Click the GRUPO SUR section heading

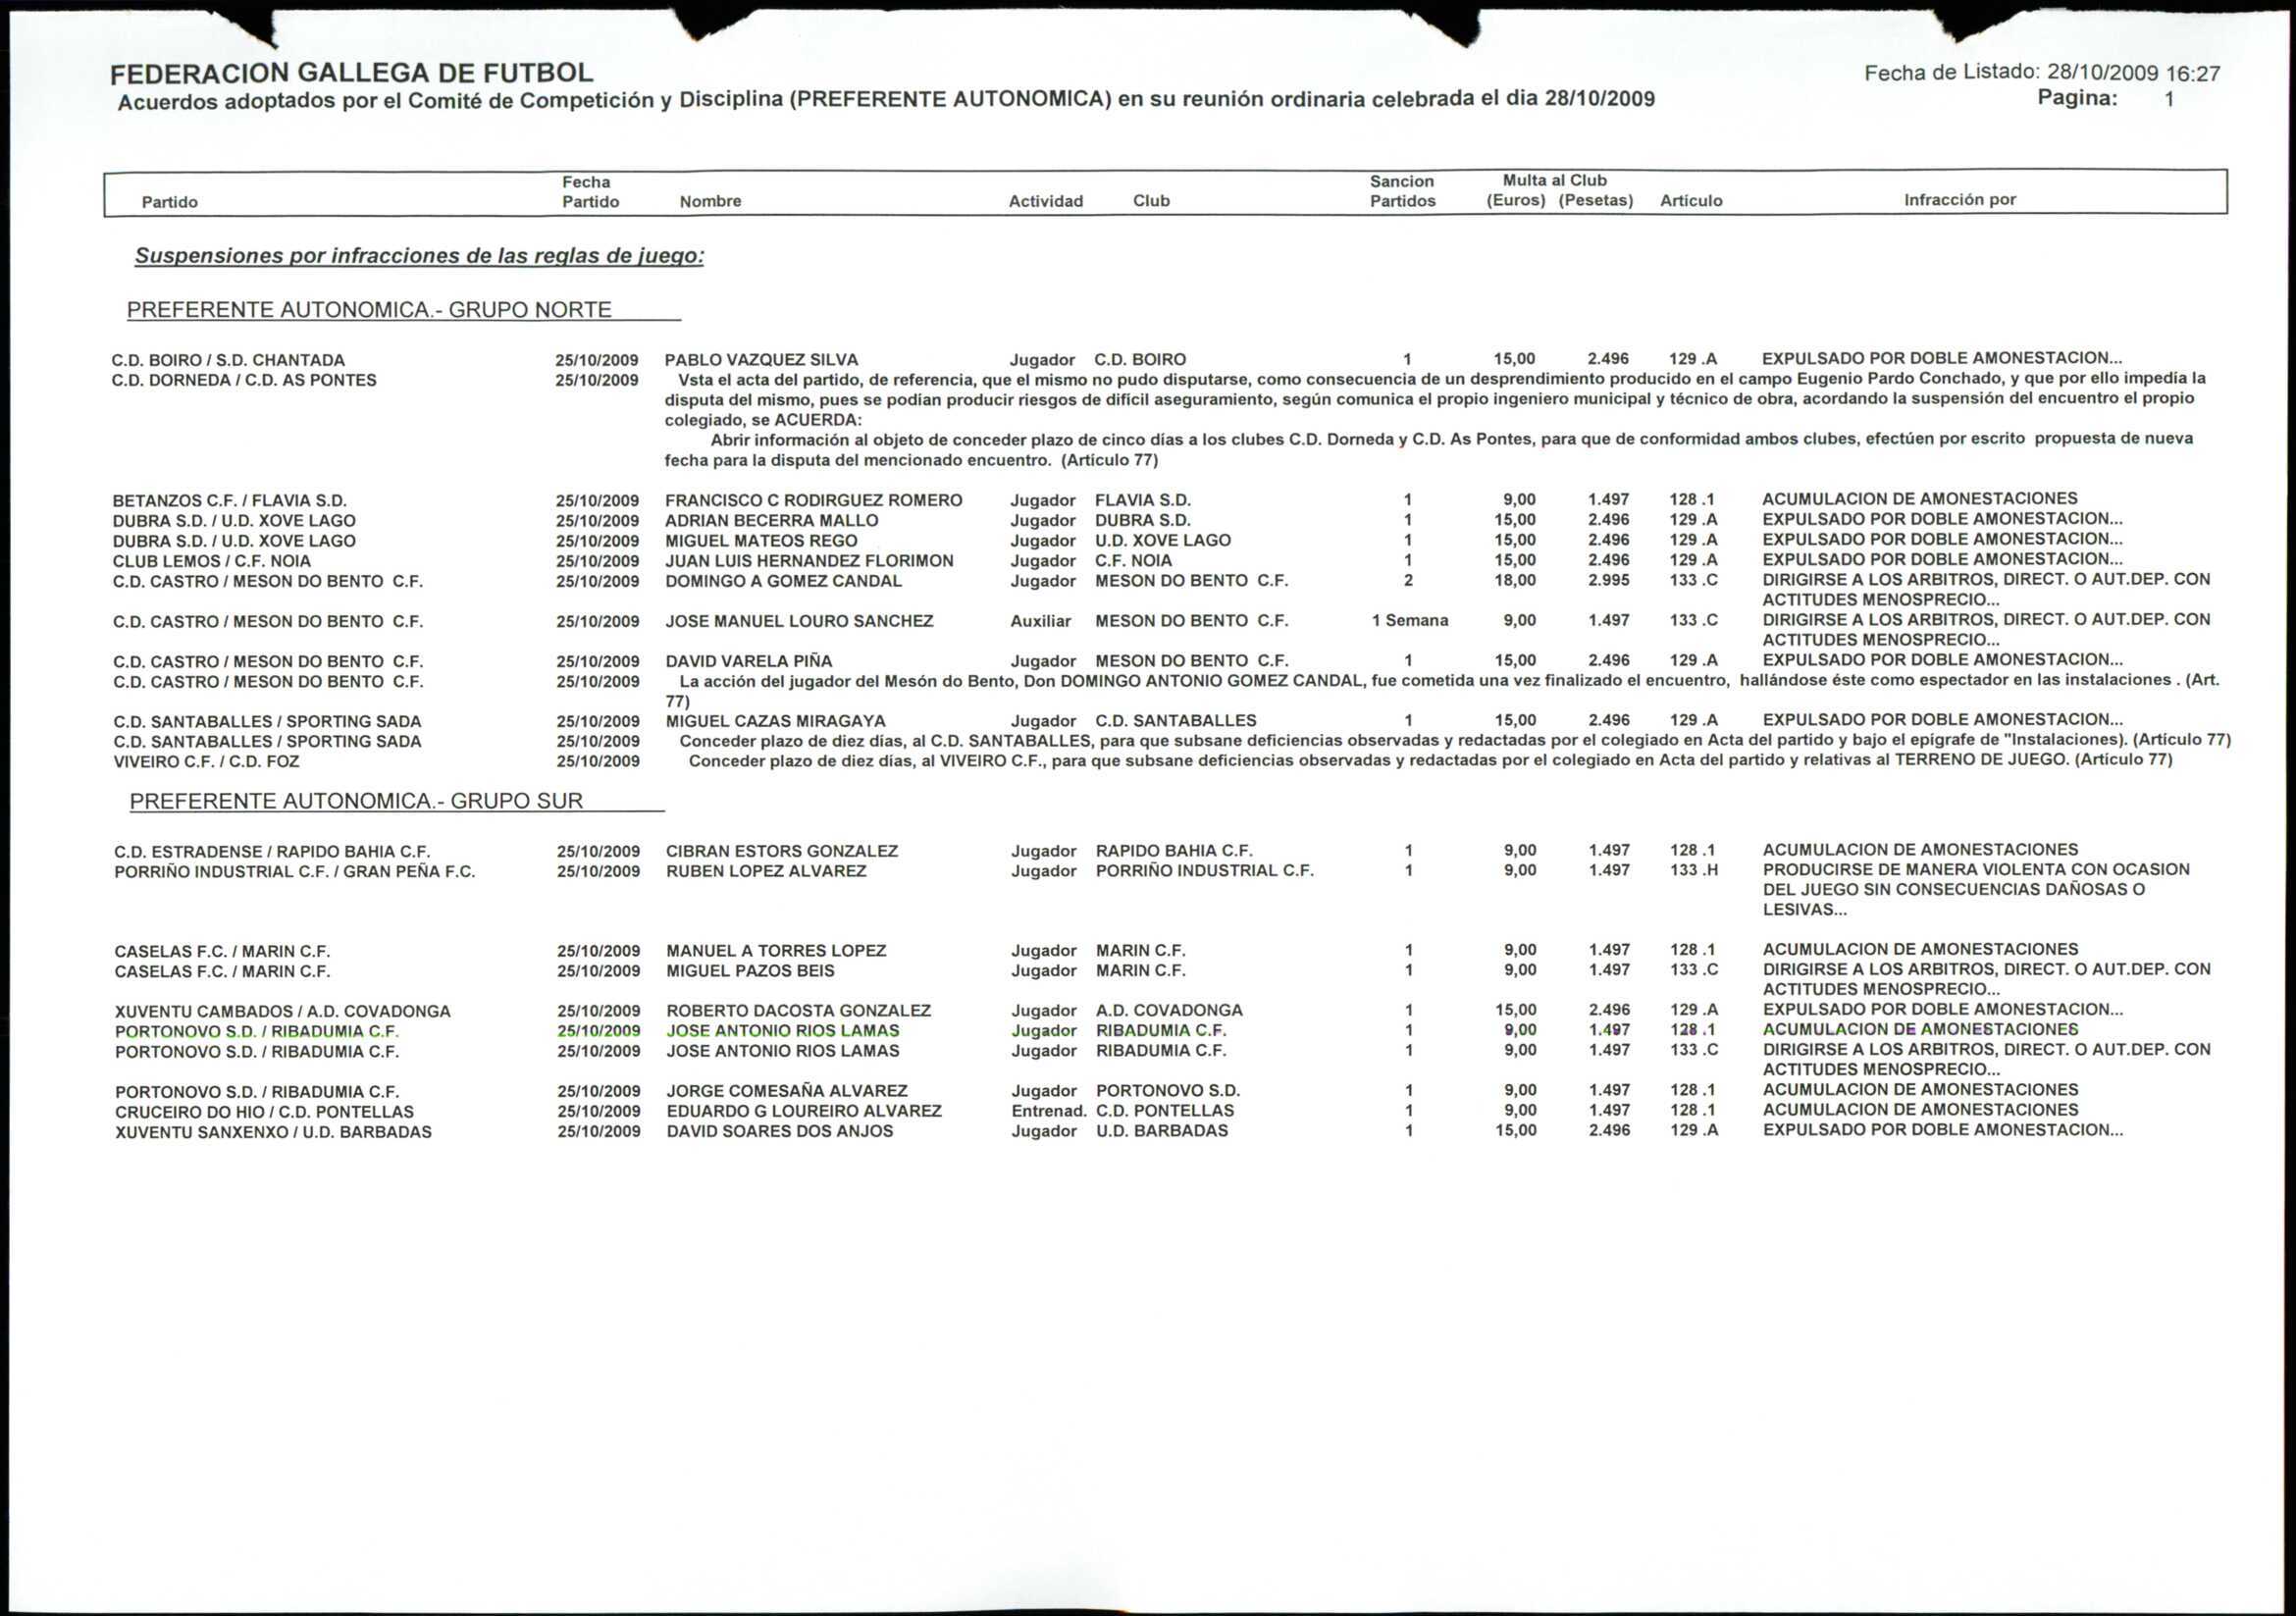pyautogui.click(x=356, y=801)
